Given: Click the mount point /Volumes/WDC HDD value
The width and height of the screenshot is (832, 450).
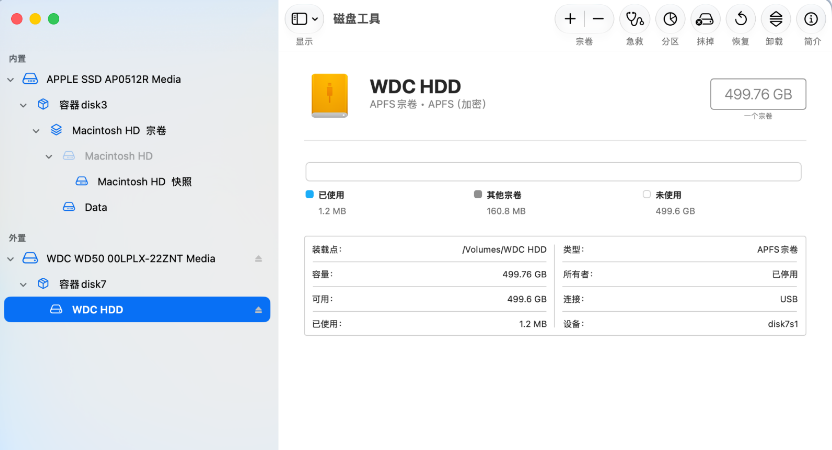Looking at the screenshot, I should (x=504, y=249).
